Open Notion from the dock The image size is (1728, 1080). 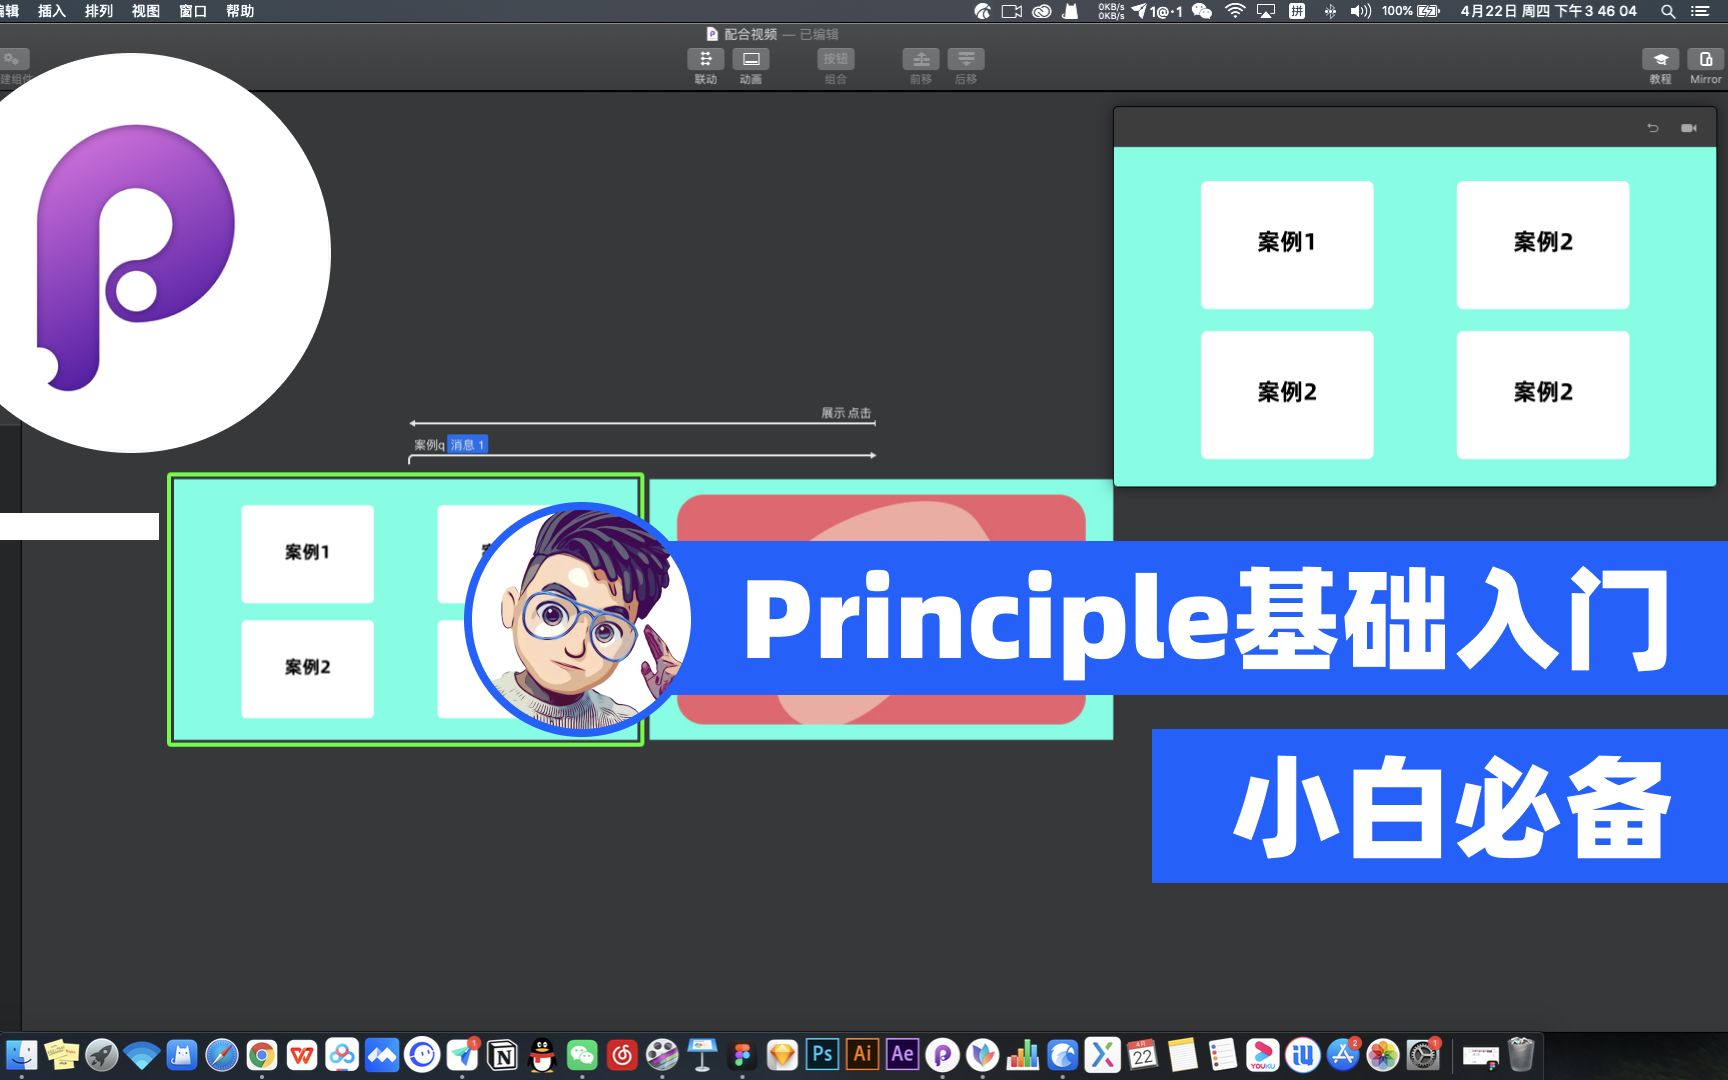[502, 1055]
